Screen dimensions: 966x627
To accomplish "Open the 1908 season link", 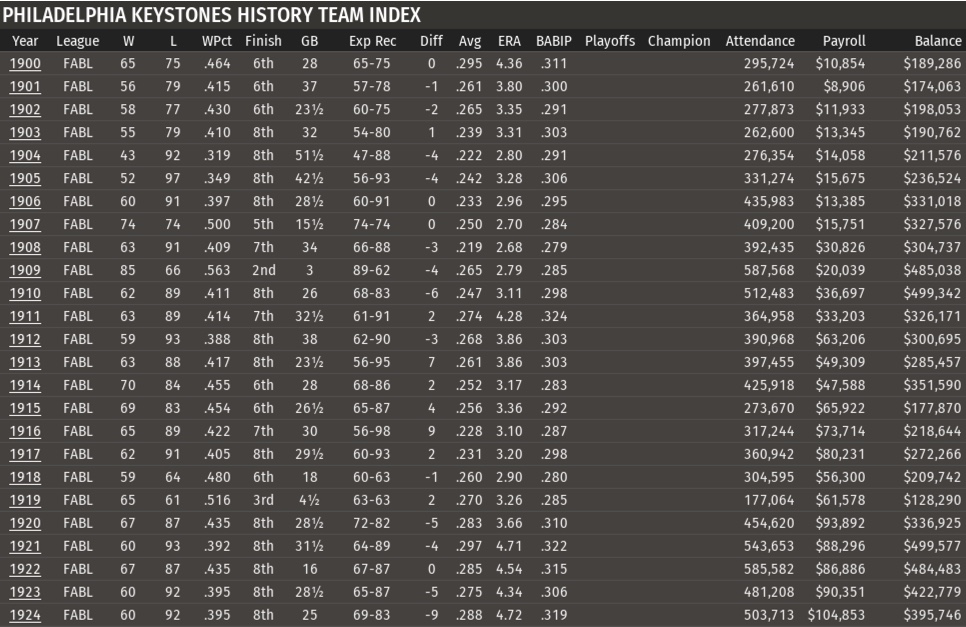I will point(25,248).
